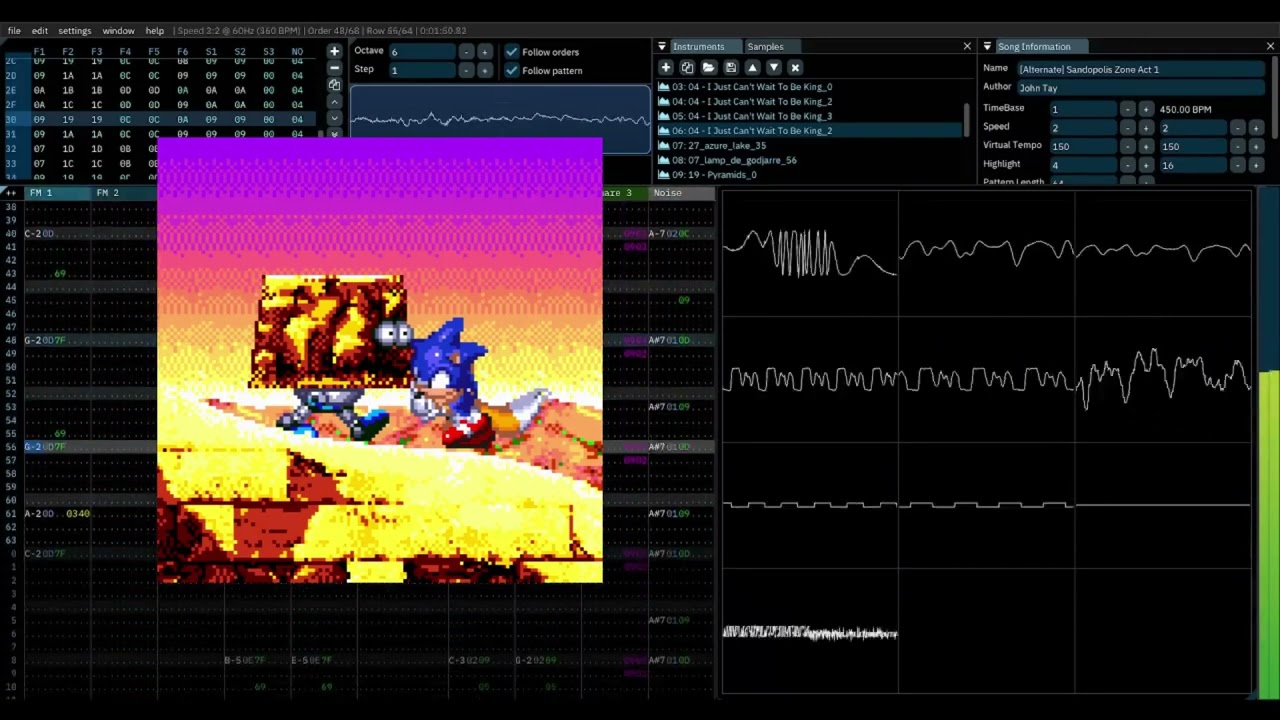1280x720 pixels.
Task: Increase the first Speed value
Action: click(1146, 128)
